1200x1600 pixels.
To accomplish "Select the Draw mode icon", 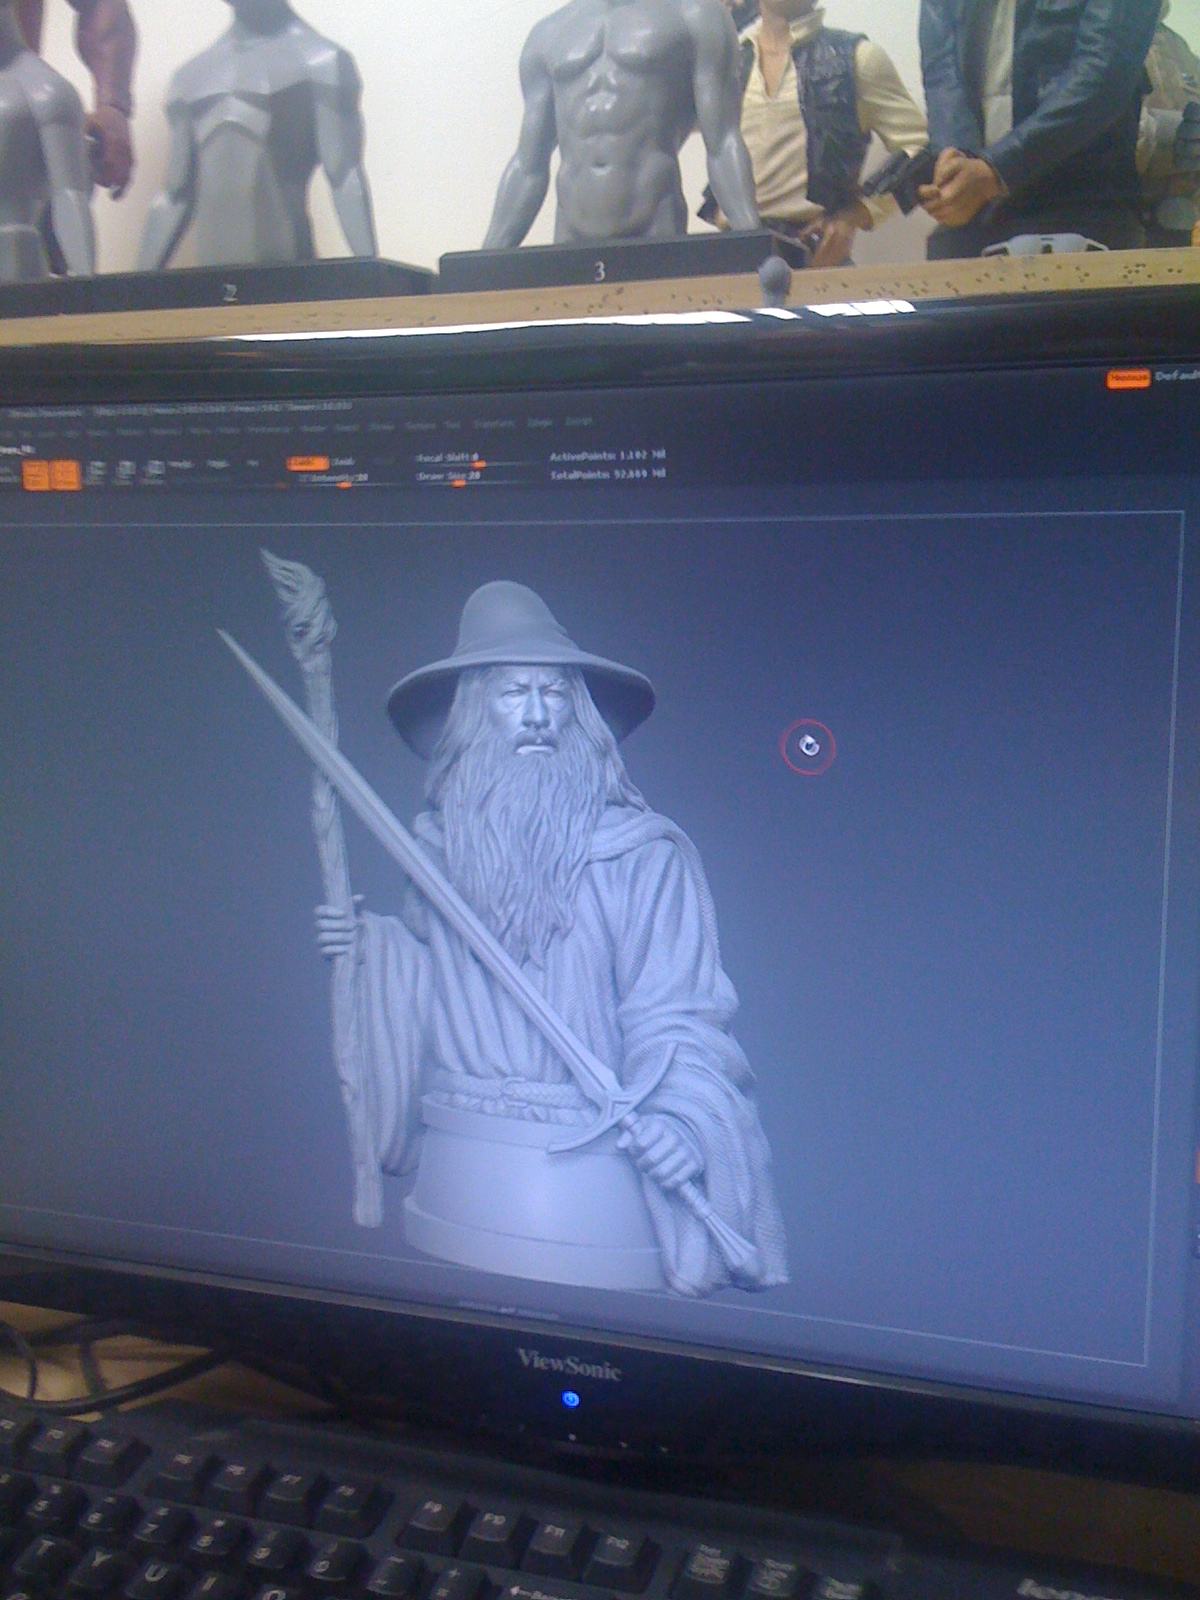I will pos(65,473).
